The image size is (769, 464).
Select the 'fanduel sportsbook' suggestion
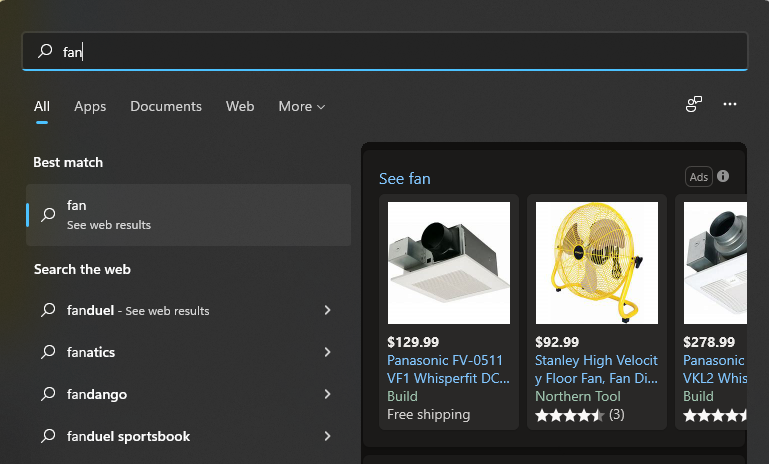189,437
